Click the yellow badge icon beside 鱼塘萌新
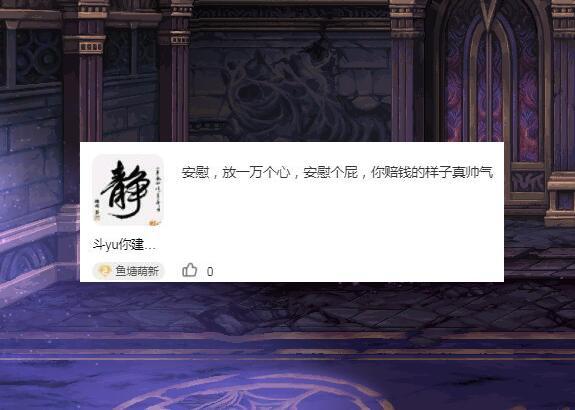This screenshot has width=575, height=410. (105, 271)
